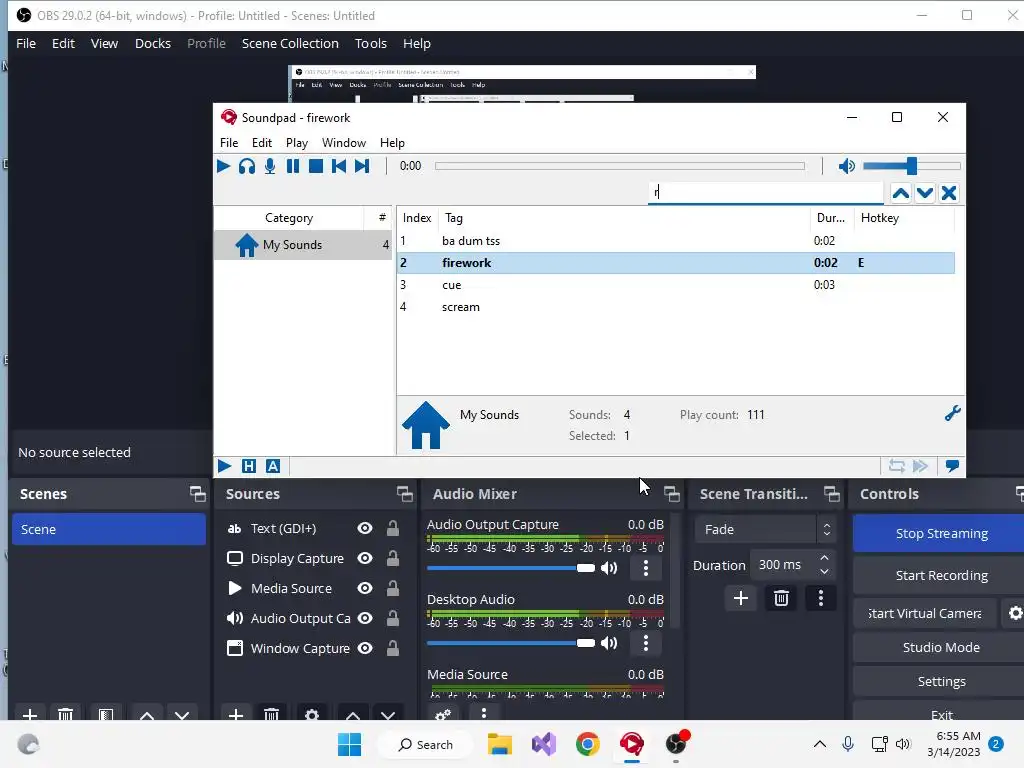1024x768 pixels.
Task: Open OBS Tools menu
Action: click(370, 43)
